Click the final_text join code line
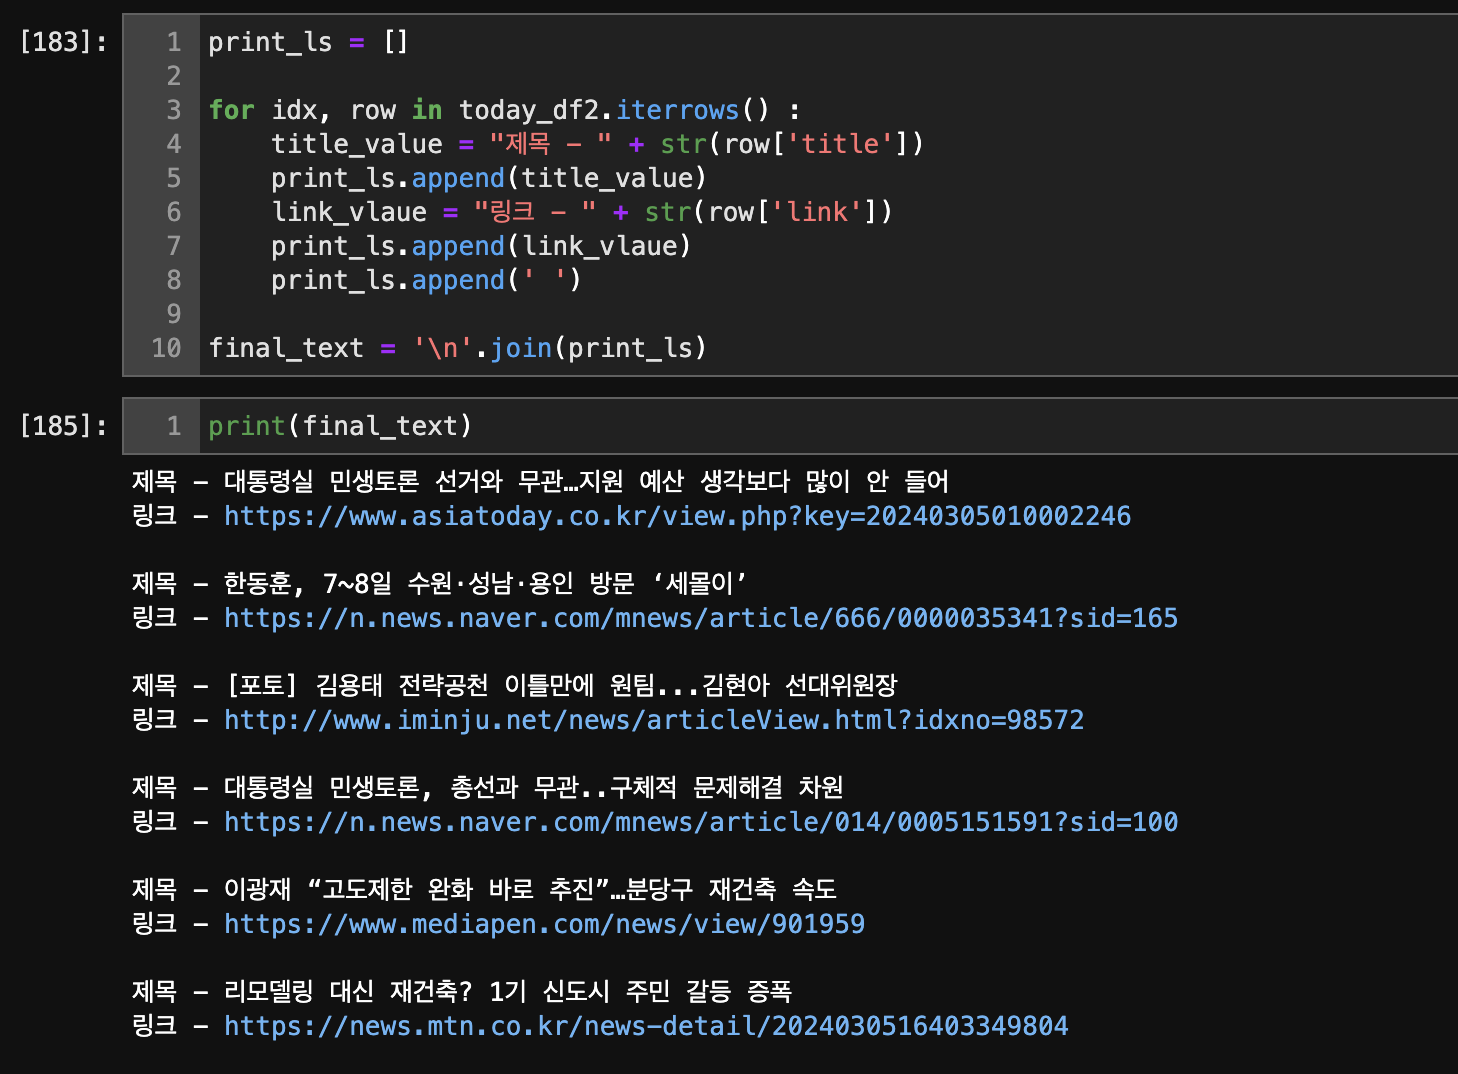The height and width of the screenshot is (1074, 1458). 457,348
